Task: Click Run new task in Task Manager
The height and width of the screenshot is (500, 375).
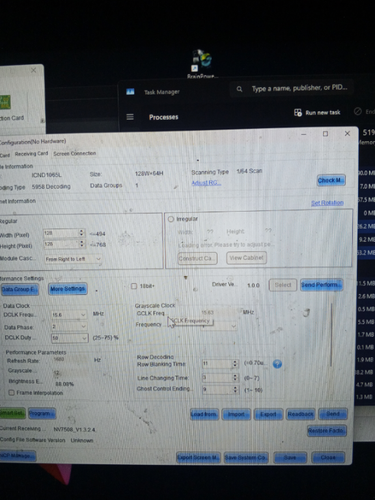Action: tap(317, 112)
